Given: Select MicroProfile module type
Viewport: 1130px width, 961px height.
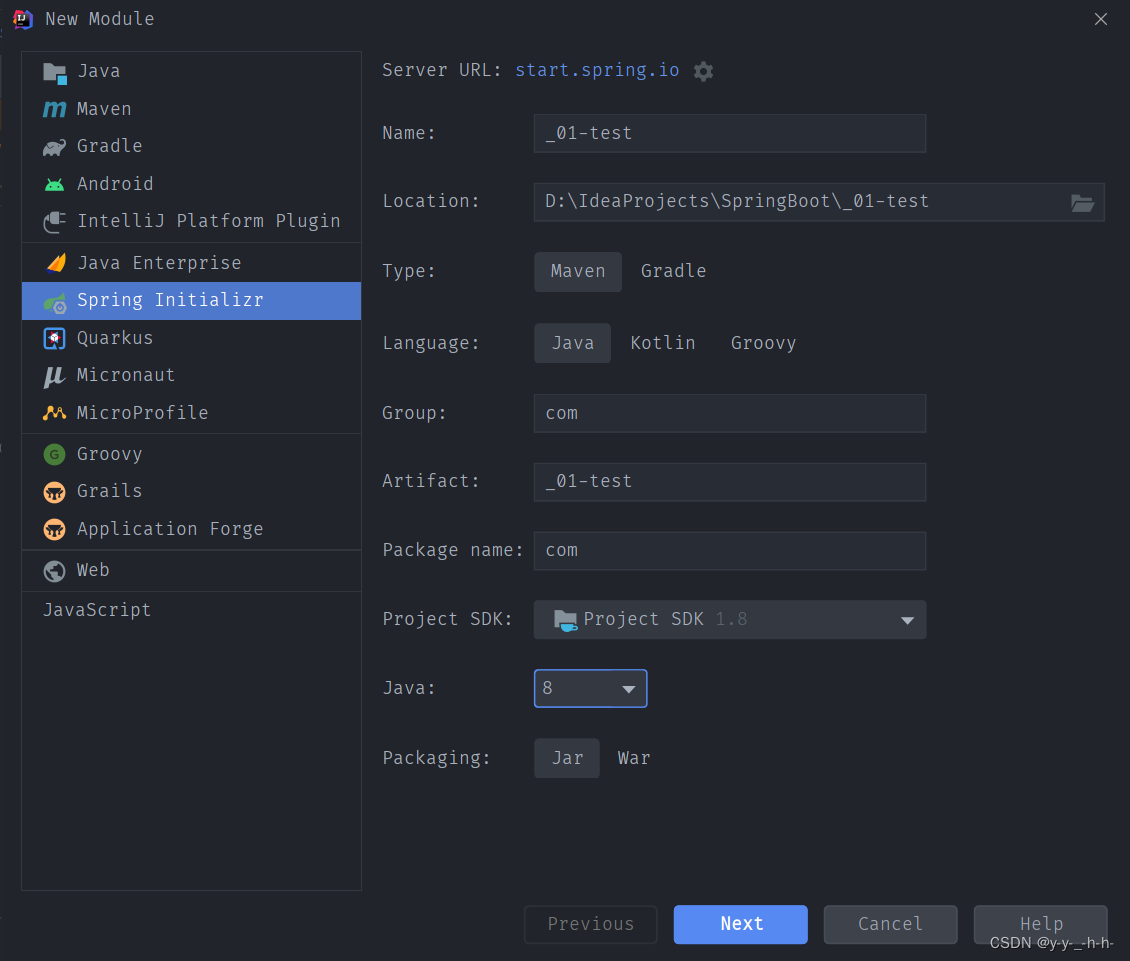Looking at the screenshot, I should tap(191, 413).
